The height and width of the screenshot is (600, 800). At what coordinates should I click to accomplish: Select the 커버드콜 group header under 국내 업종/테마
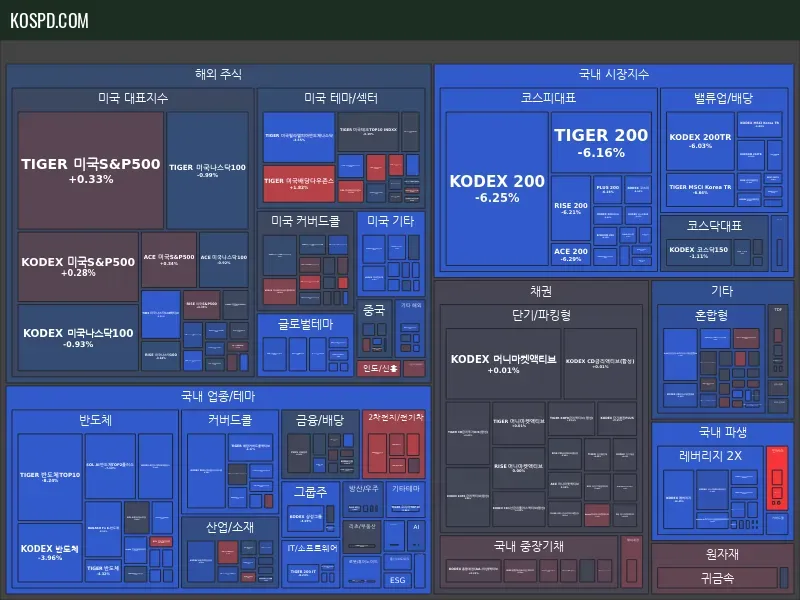click(x=230, y=420)
